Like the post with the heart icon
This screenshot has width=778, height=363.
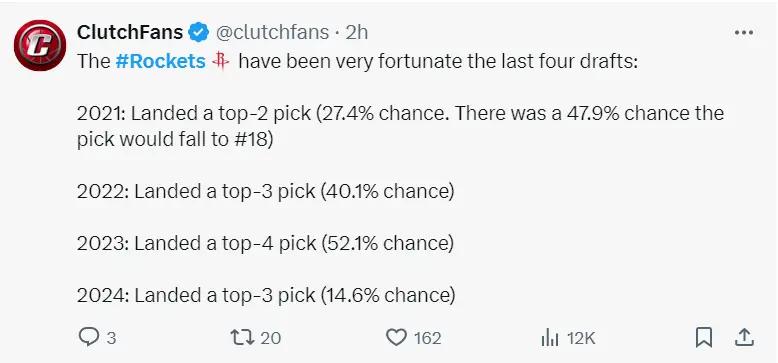pyautogui.click(x=396, y=338)
